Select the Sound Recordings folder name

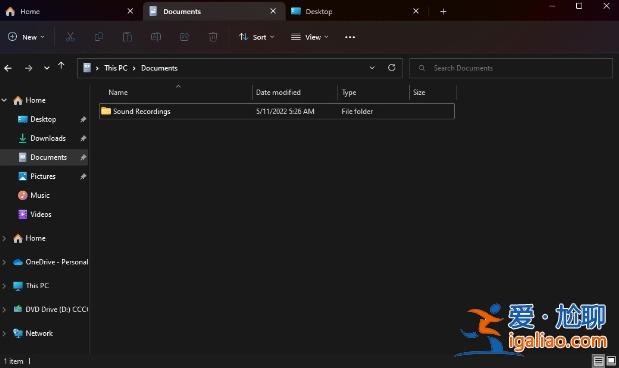pos(142,111)
